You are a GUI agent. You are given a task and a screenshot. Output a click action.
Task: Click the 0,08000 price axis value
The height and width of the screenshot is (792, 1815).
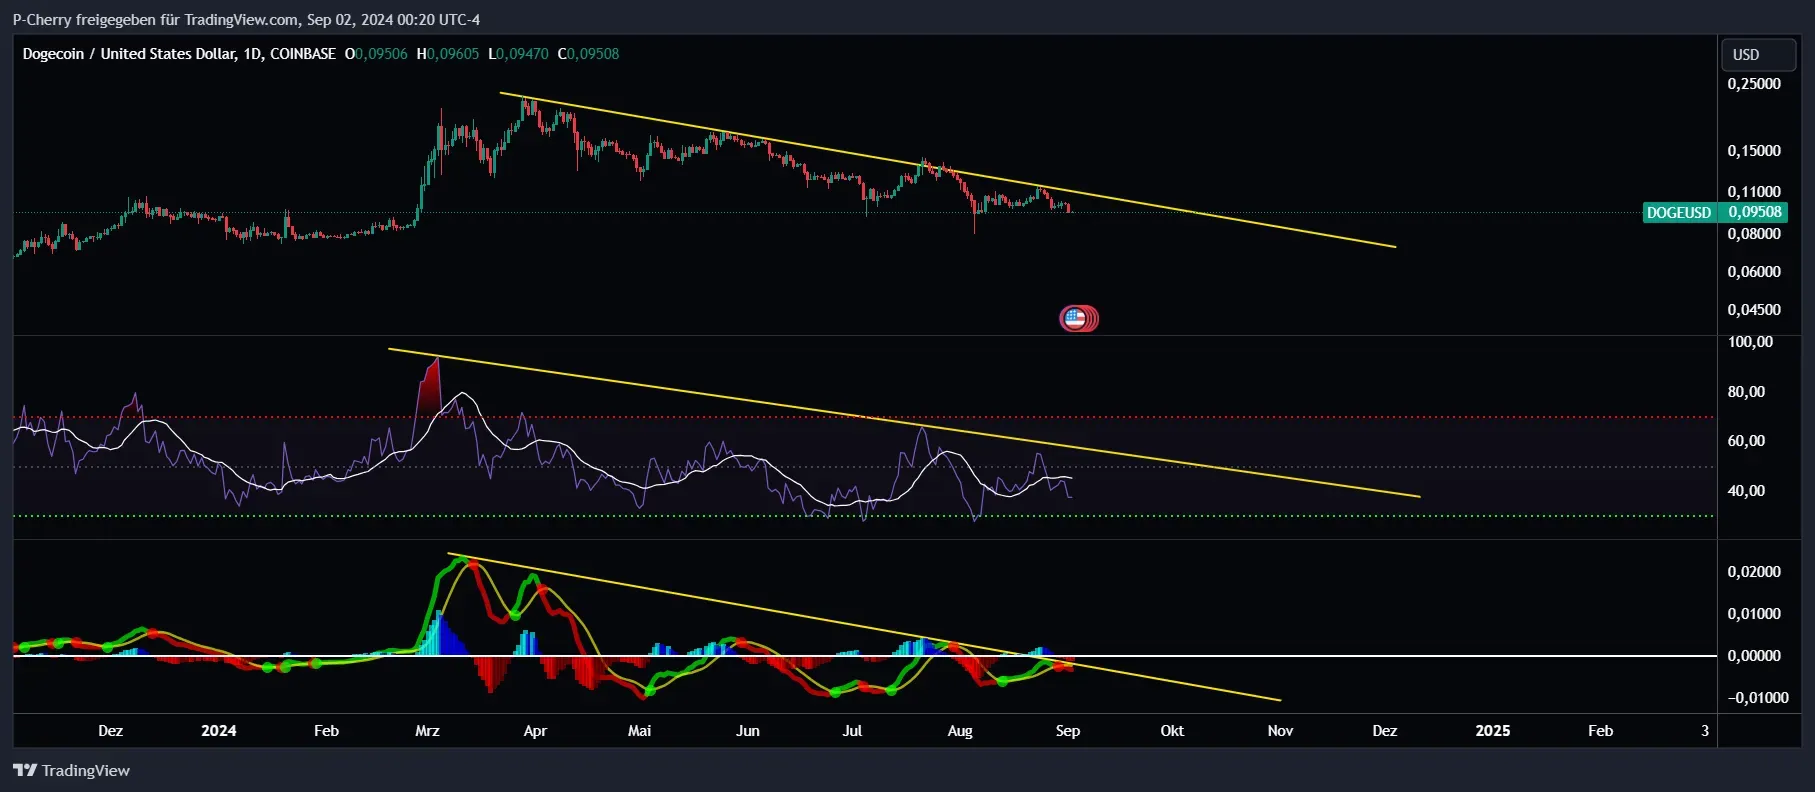point(1754,234)
